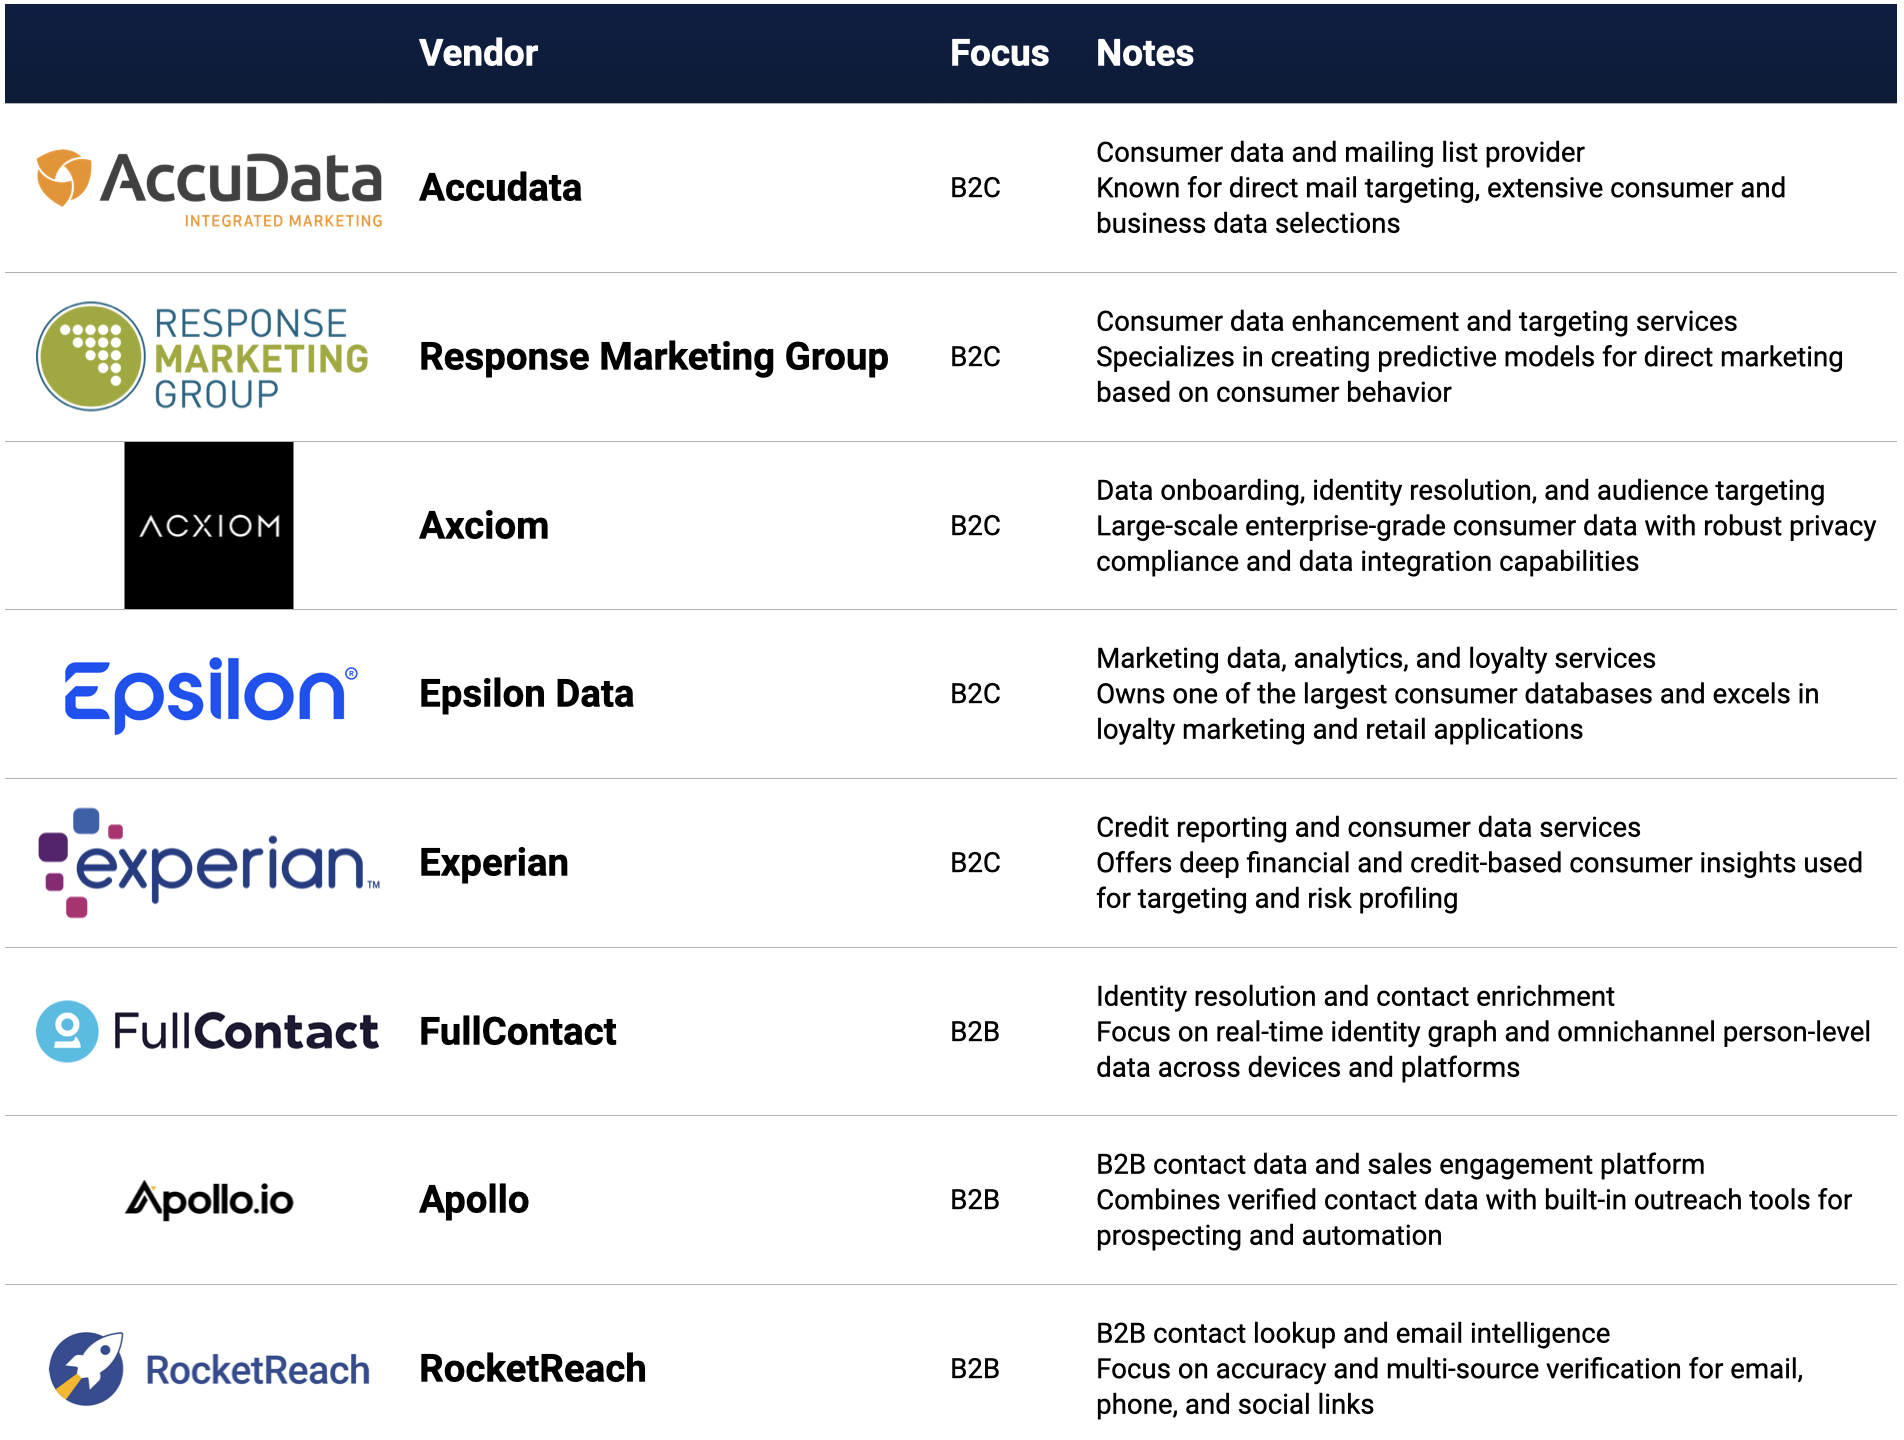Click the B2B focus cell for FullContact
This screenshot has height=1440, width=1904.
click(x=975, y=1031)
